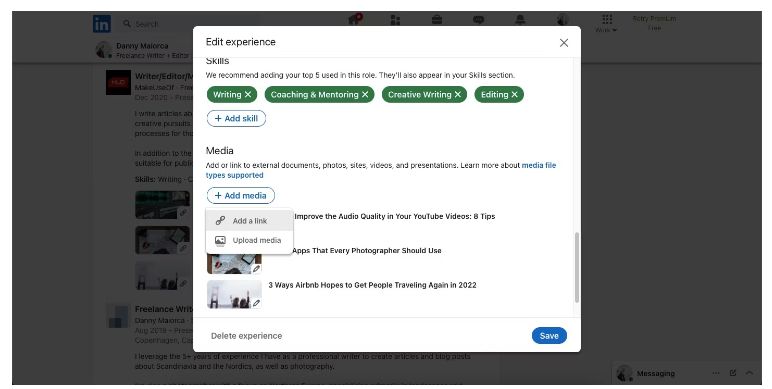This screenshot has width=772, height=389.
Task: Open the Notifications bell icon
Action: (520, 20)
